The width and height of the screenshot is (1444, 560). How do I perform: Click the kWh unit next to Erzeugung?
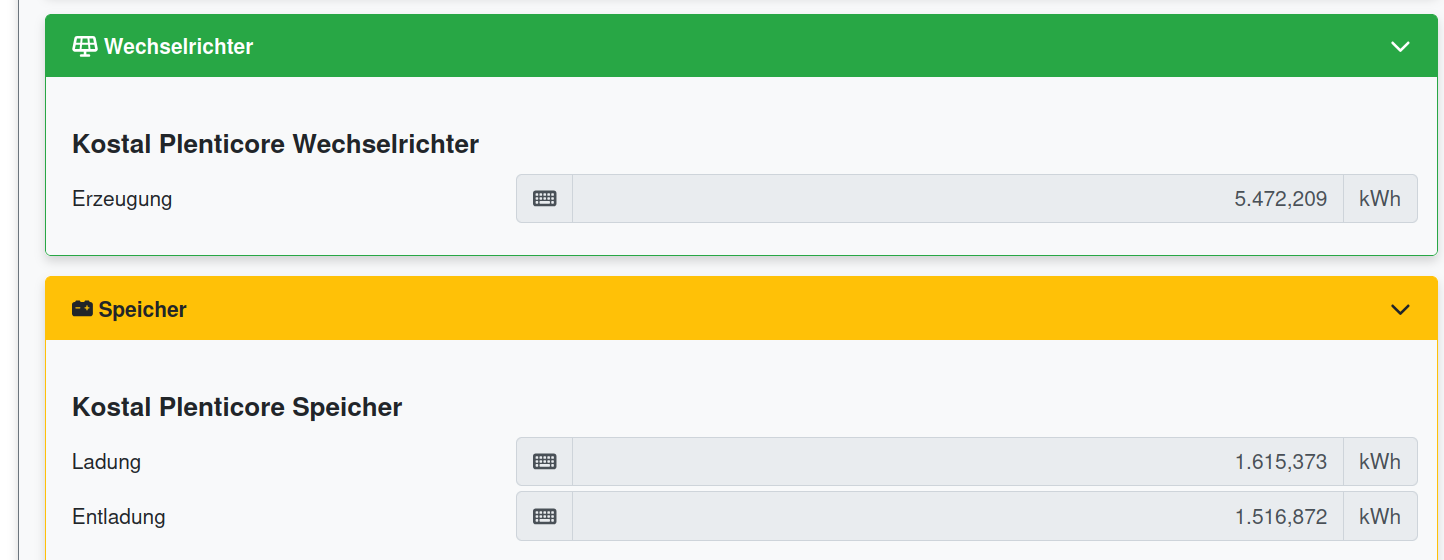pyautogui.click(x=1379, y=198)
